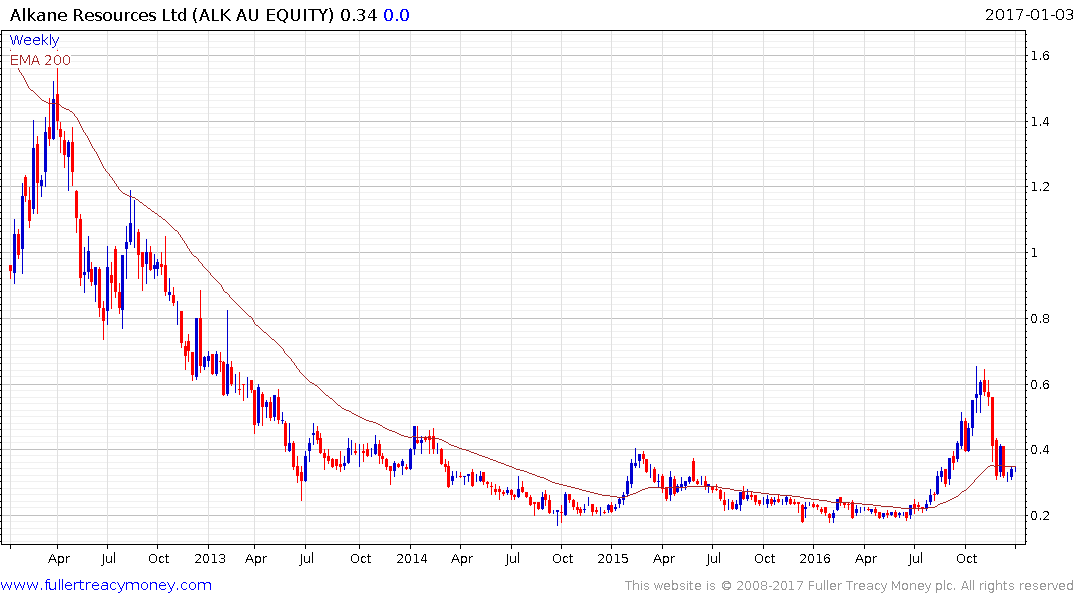Click the 2014 year axis label
The image size is (1075, 600).
[x=411, y=559]
